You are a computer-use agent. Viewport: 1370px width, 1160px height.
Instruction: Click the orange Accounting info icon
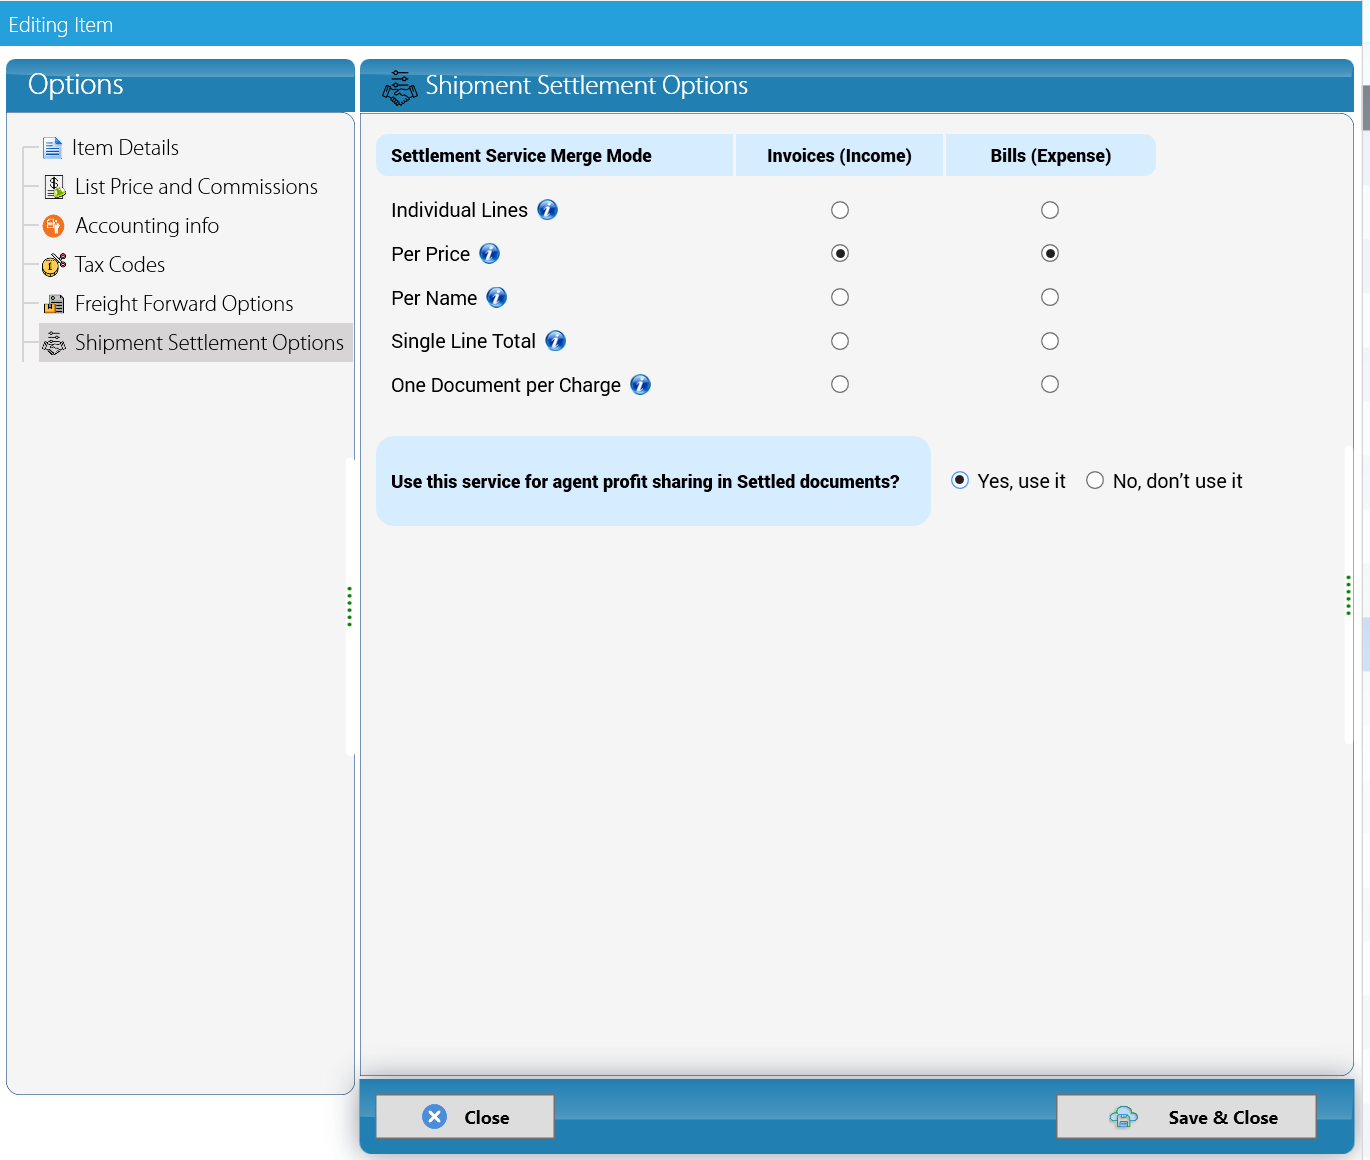54,226
